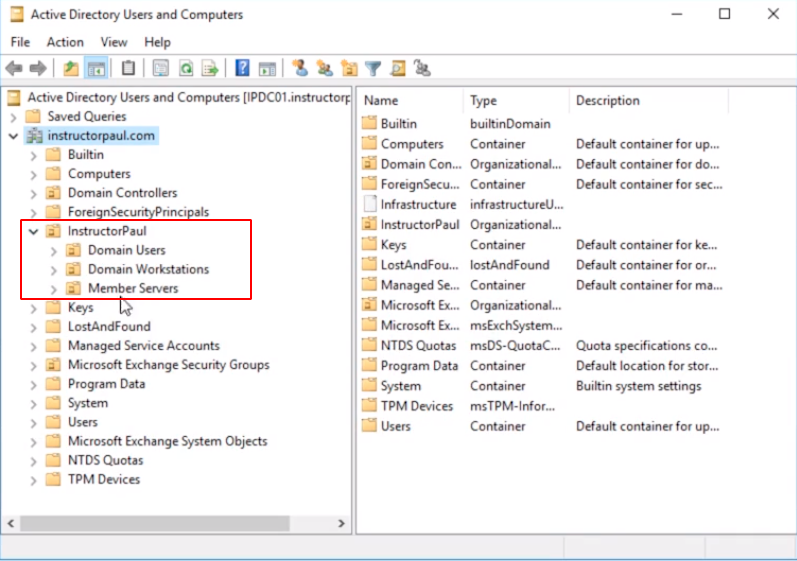797x561 pixels.
Task: Create a new group via toolbar icon
Action: coord(324,68)
